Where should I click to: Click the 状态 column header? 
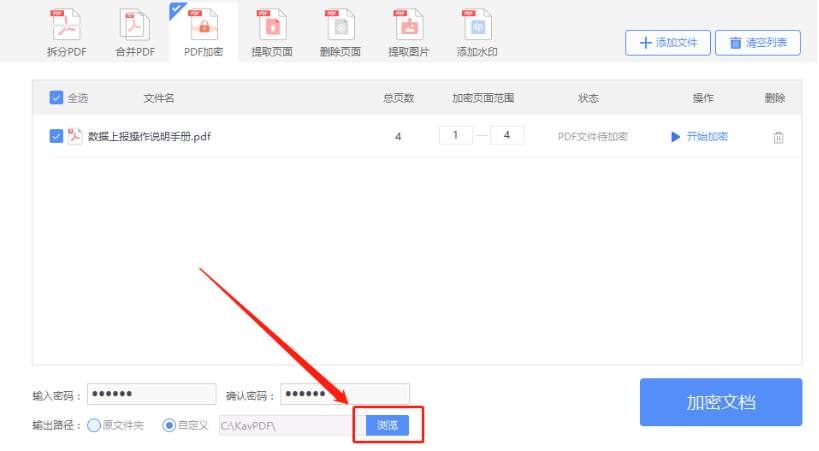point(588,98)
